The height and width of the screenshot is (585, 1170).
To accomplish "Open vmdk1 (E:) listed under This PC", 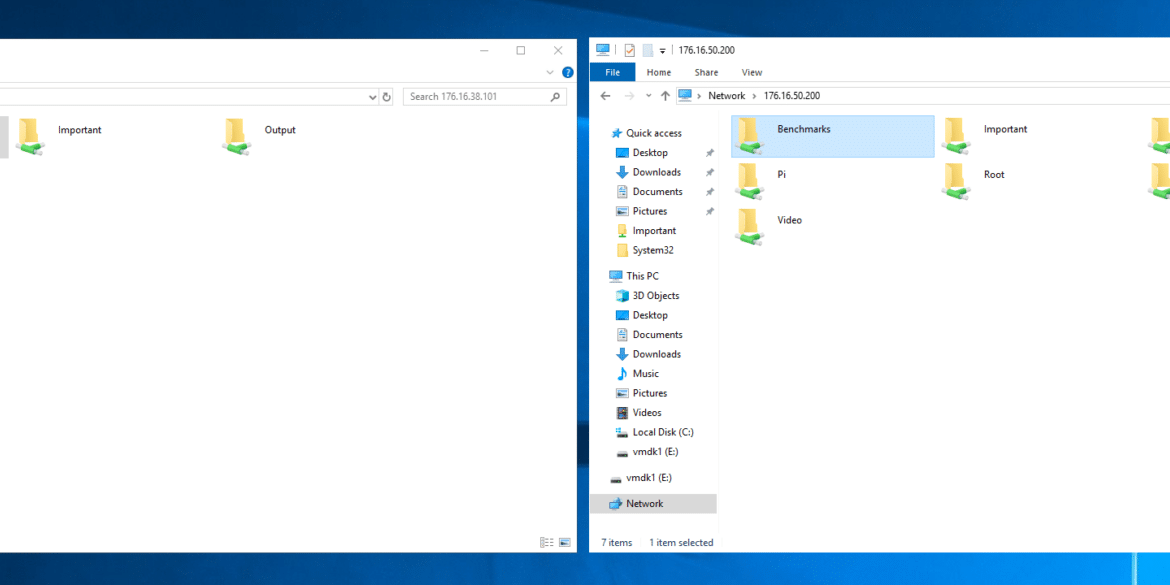I will (x=655, y=451).
